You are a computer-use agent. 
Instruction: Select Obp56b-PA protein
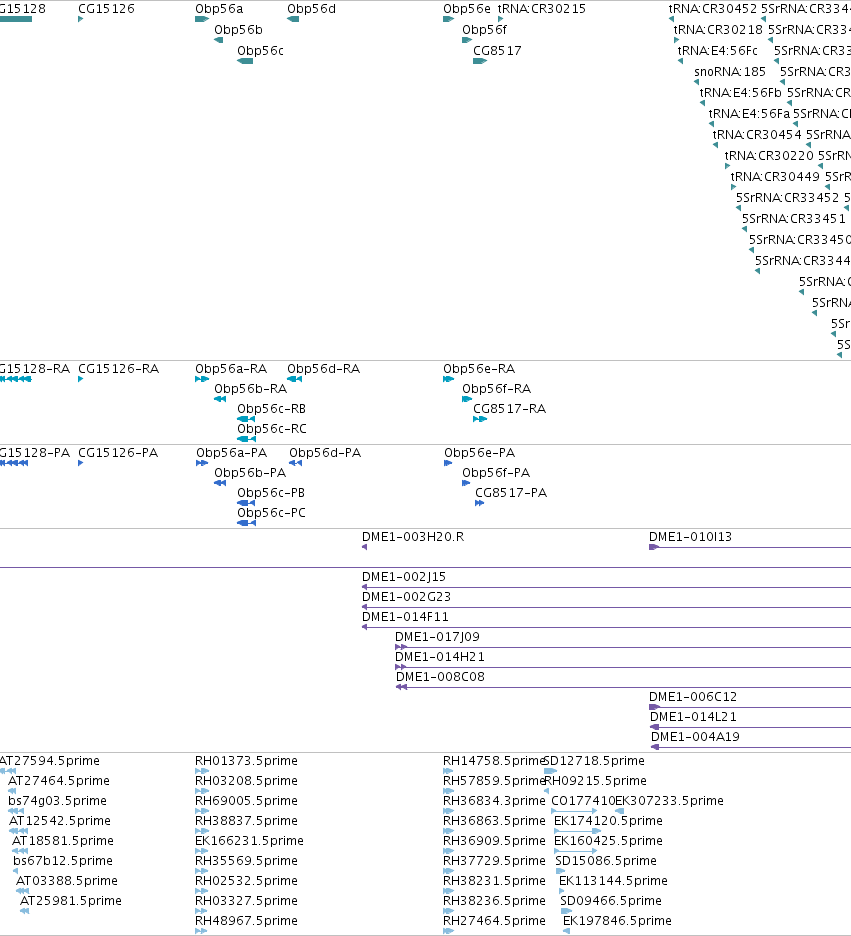coord(220,483)
